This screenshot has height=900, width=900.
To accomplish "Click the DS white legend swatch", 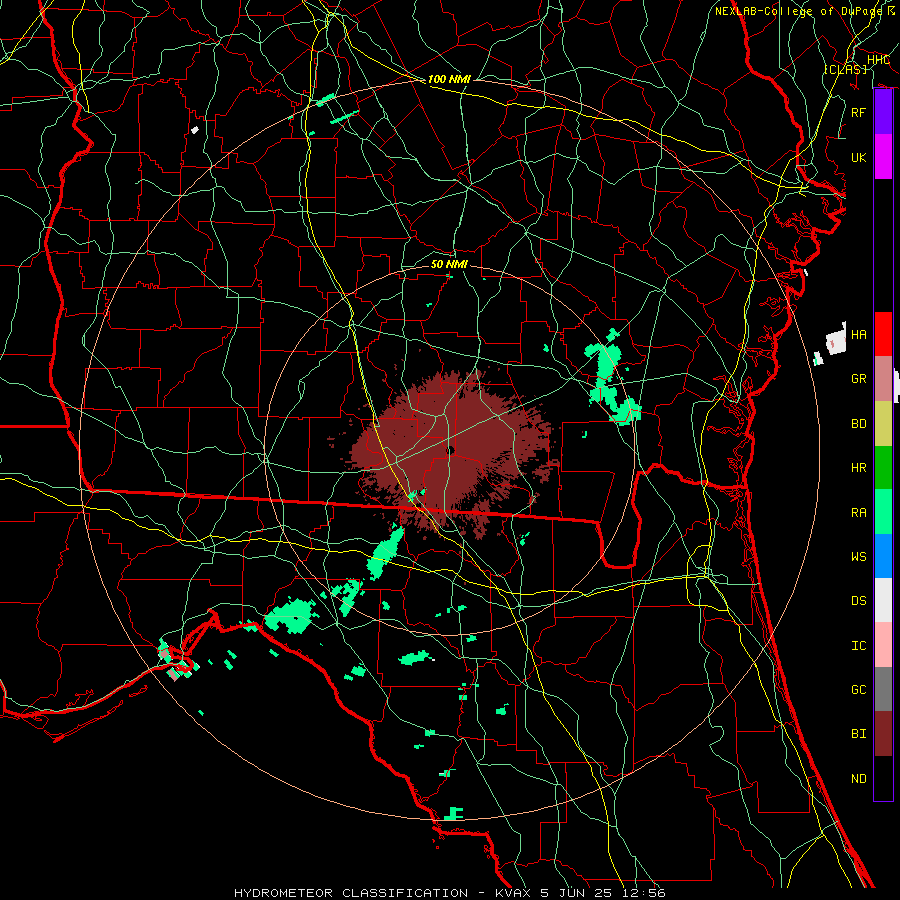I will (883, 600).
